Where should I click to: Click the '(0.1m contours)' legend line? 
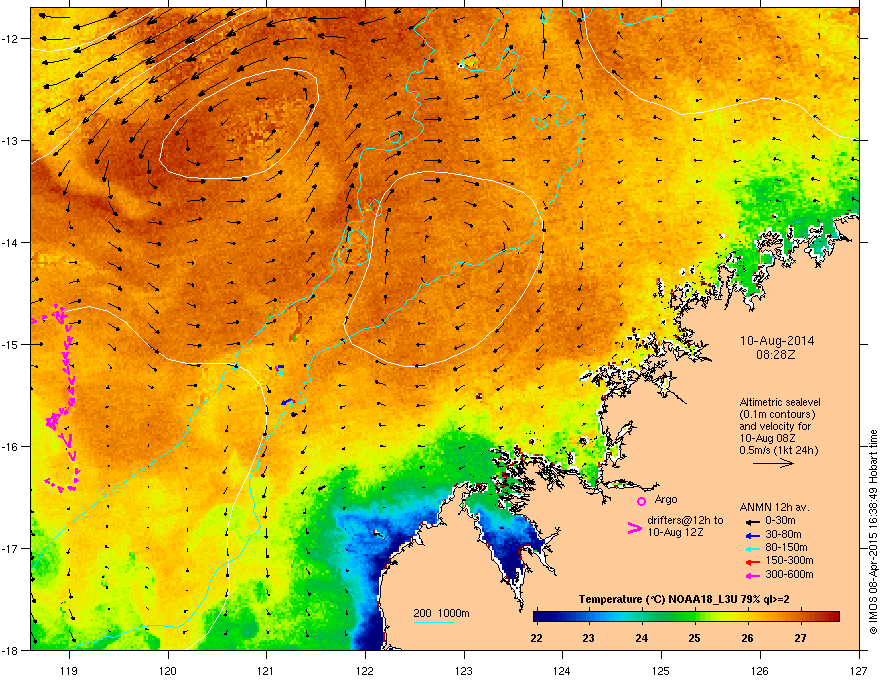tap(777, 415)
